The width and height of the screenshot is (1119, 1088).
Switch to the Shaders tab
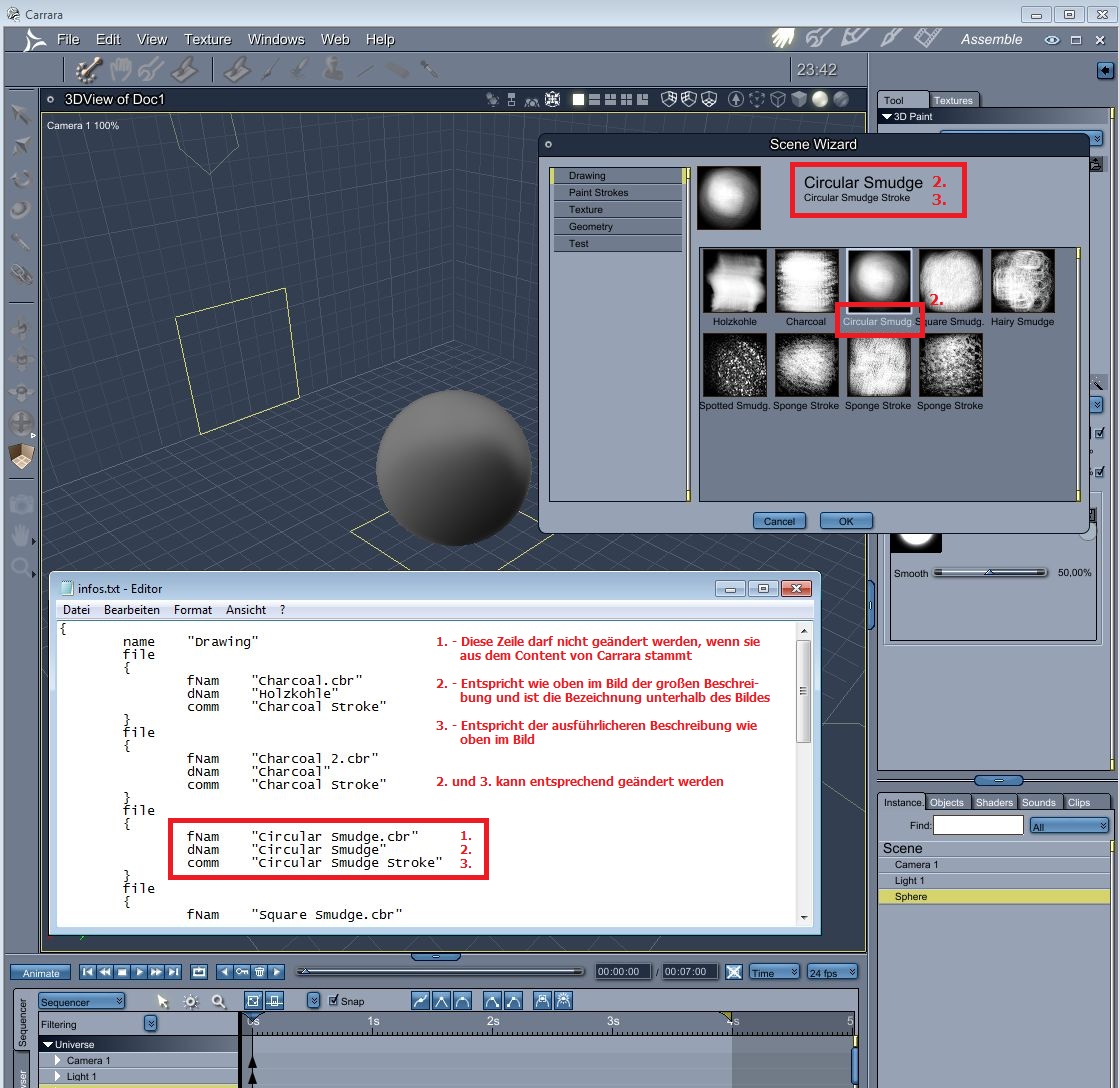tap(994, 803)
